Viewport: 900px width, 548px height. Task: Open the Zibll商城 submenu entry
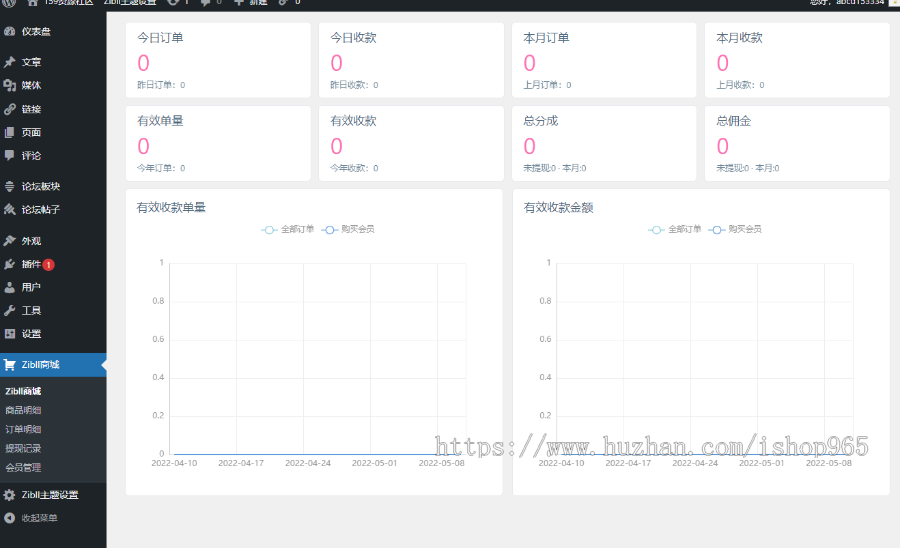point(24,391)
